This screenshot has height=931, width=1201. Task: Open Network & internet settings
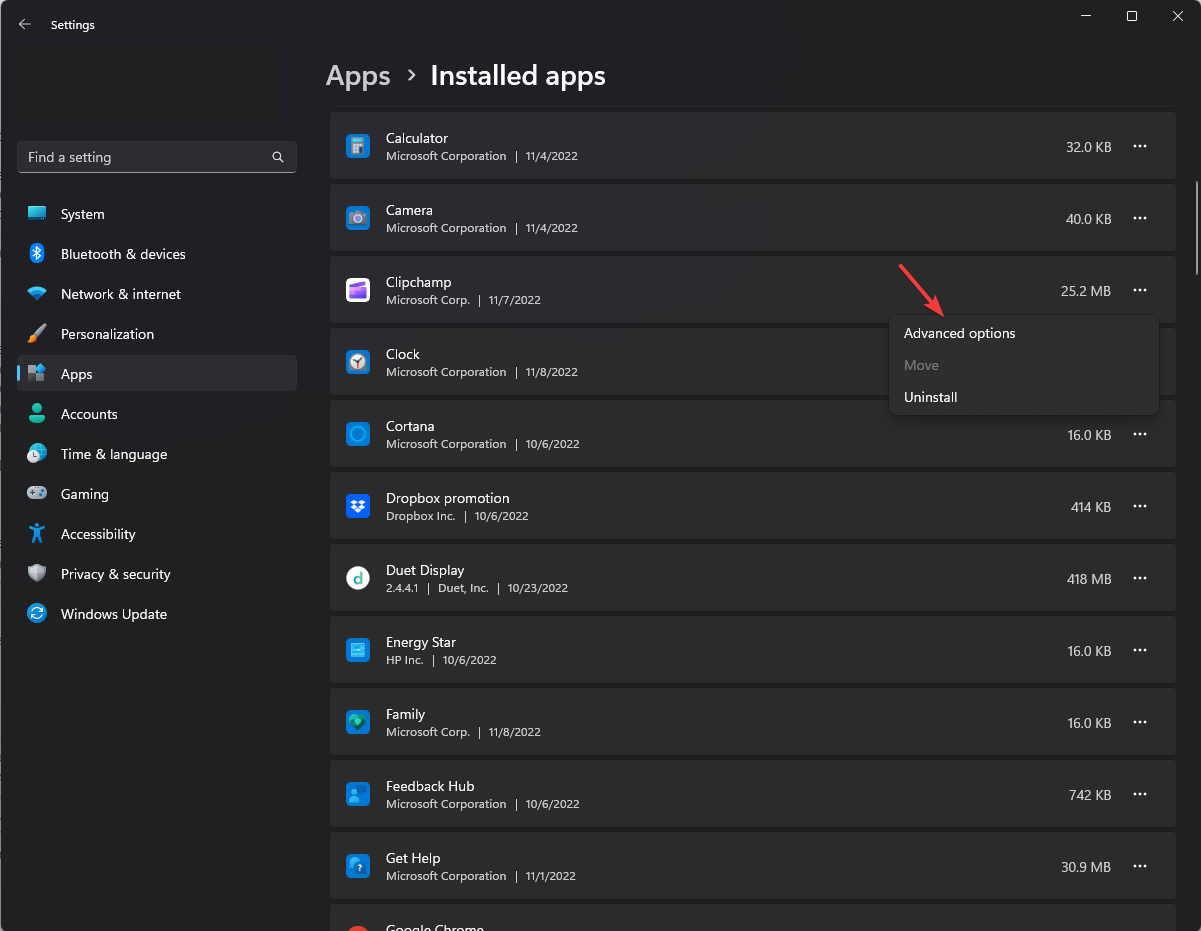pos(157,294)
